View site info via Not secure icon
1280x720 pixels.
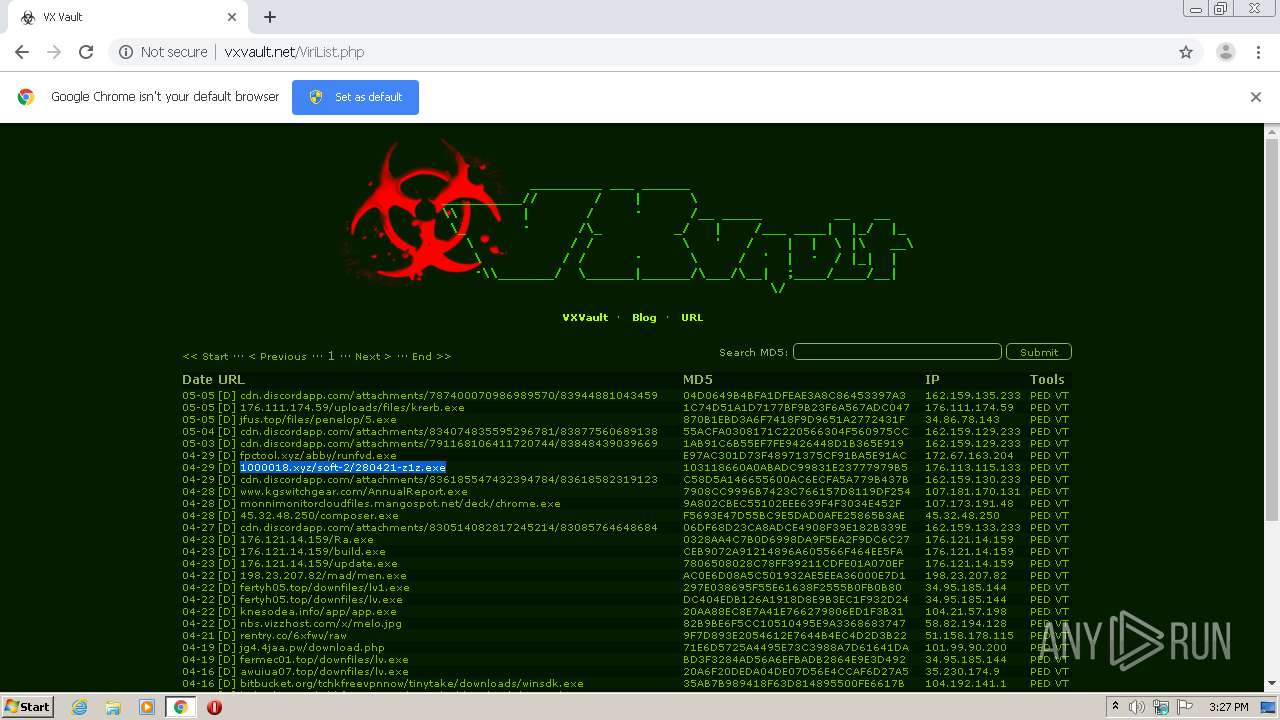click(164, 52)
